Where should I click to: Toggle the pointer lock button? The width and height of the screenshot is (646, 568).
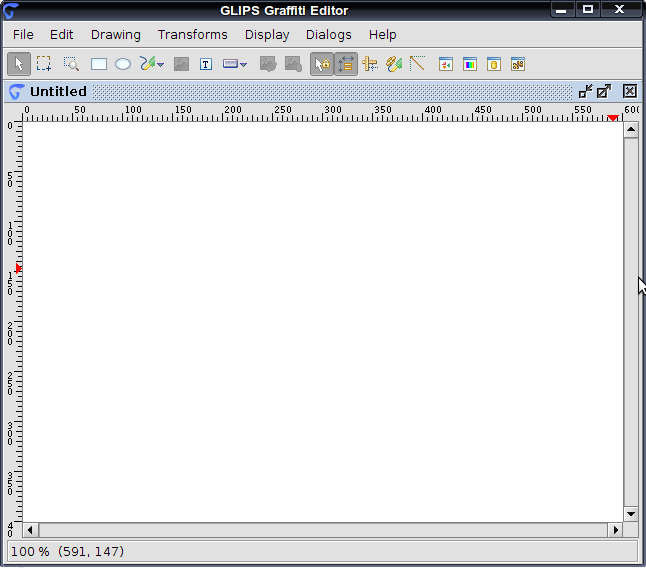pyautogui.click(x=322, y=64)
